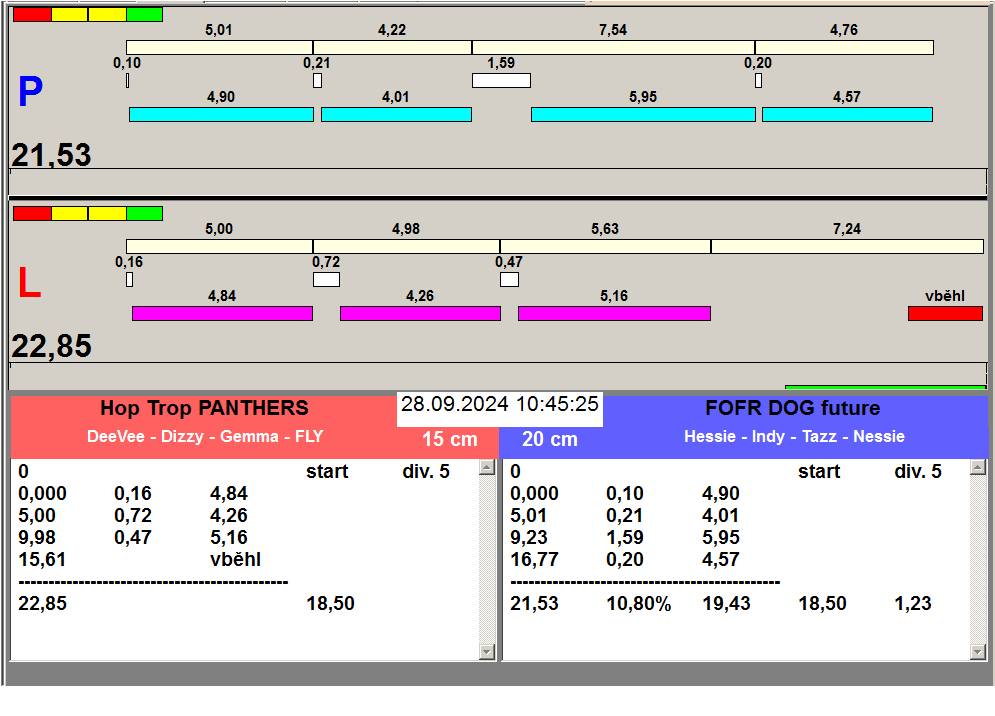The image size is (995, 716).
Task: Click the white 0,16 start bar in lane L
Action: 129,279
